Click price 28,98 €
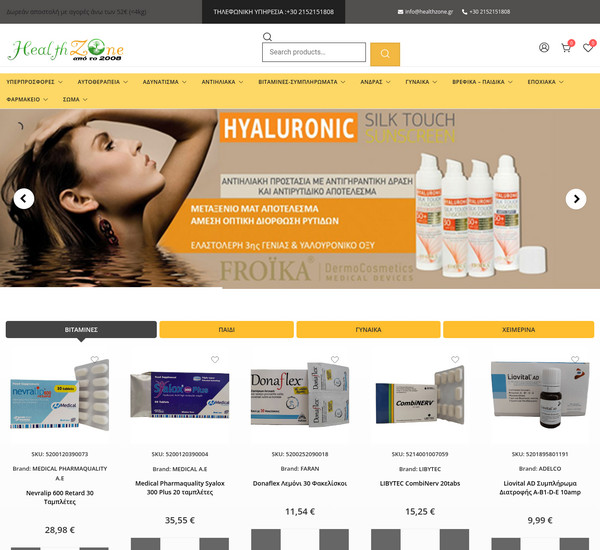This screenshot has height=550, width=600. 60,530
